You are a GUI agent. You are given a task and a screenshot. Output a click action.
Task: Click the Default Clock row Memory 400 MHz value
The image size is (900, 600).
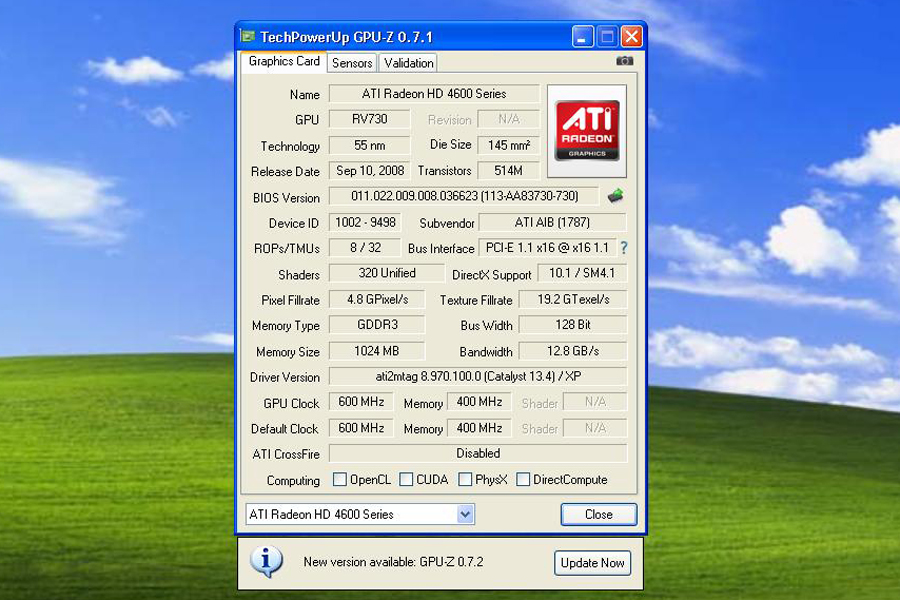(x=479, y=428)
